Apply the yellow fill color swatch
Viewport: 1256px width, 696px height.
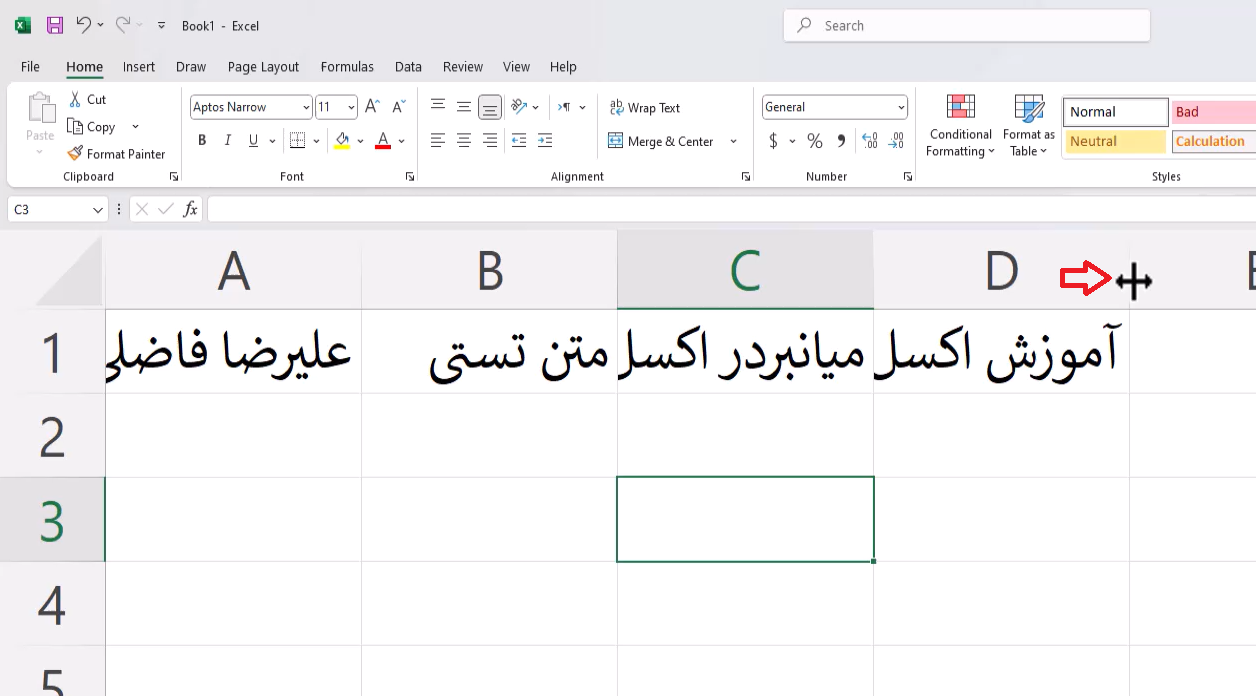tap(342, 141)
